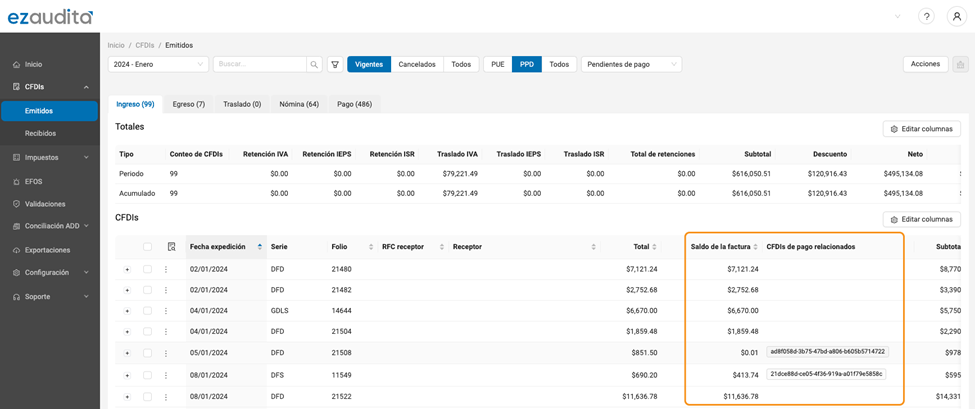Sort by Fecha expedición column arrows
This screenshot has height=409, width=975.
click(260, 247)
